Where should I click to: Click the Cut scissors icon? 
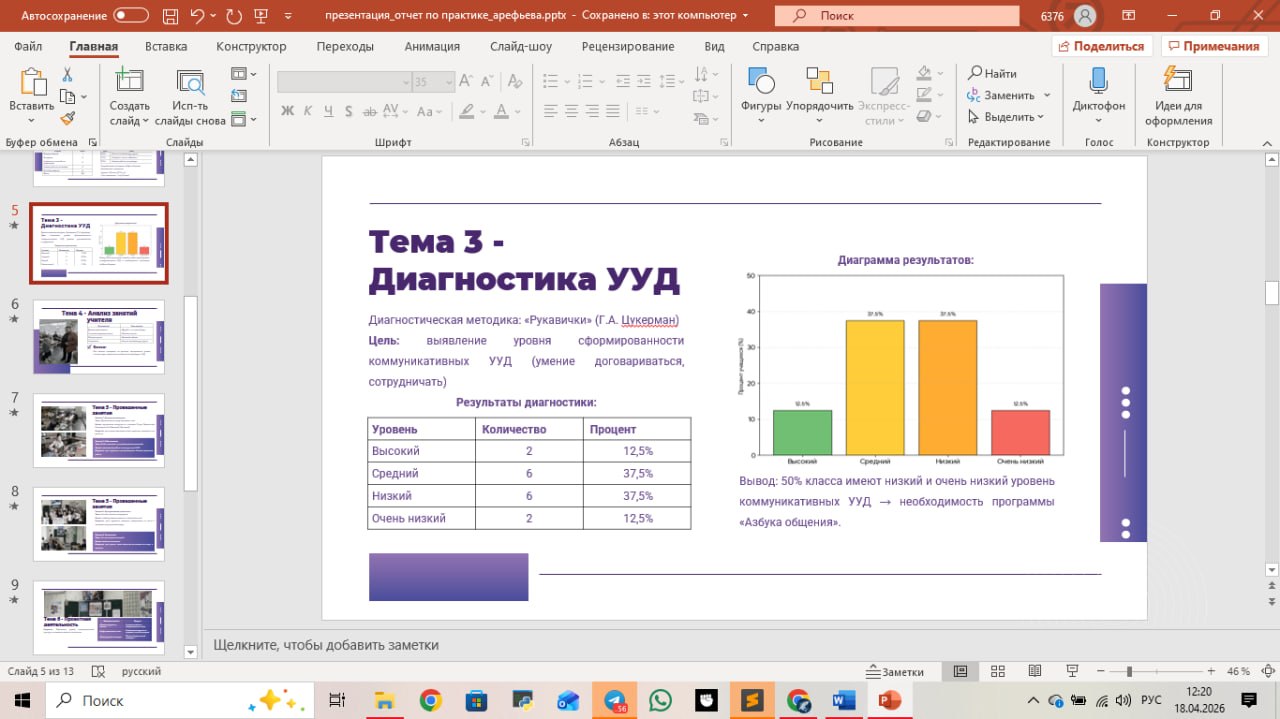[x=68, y=75]
